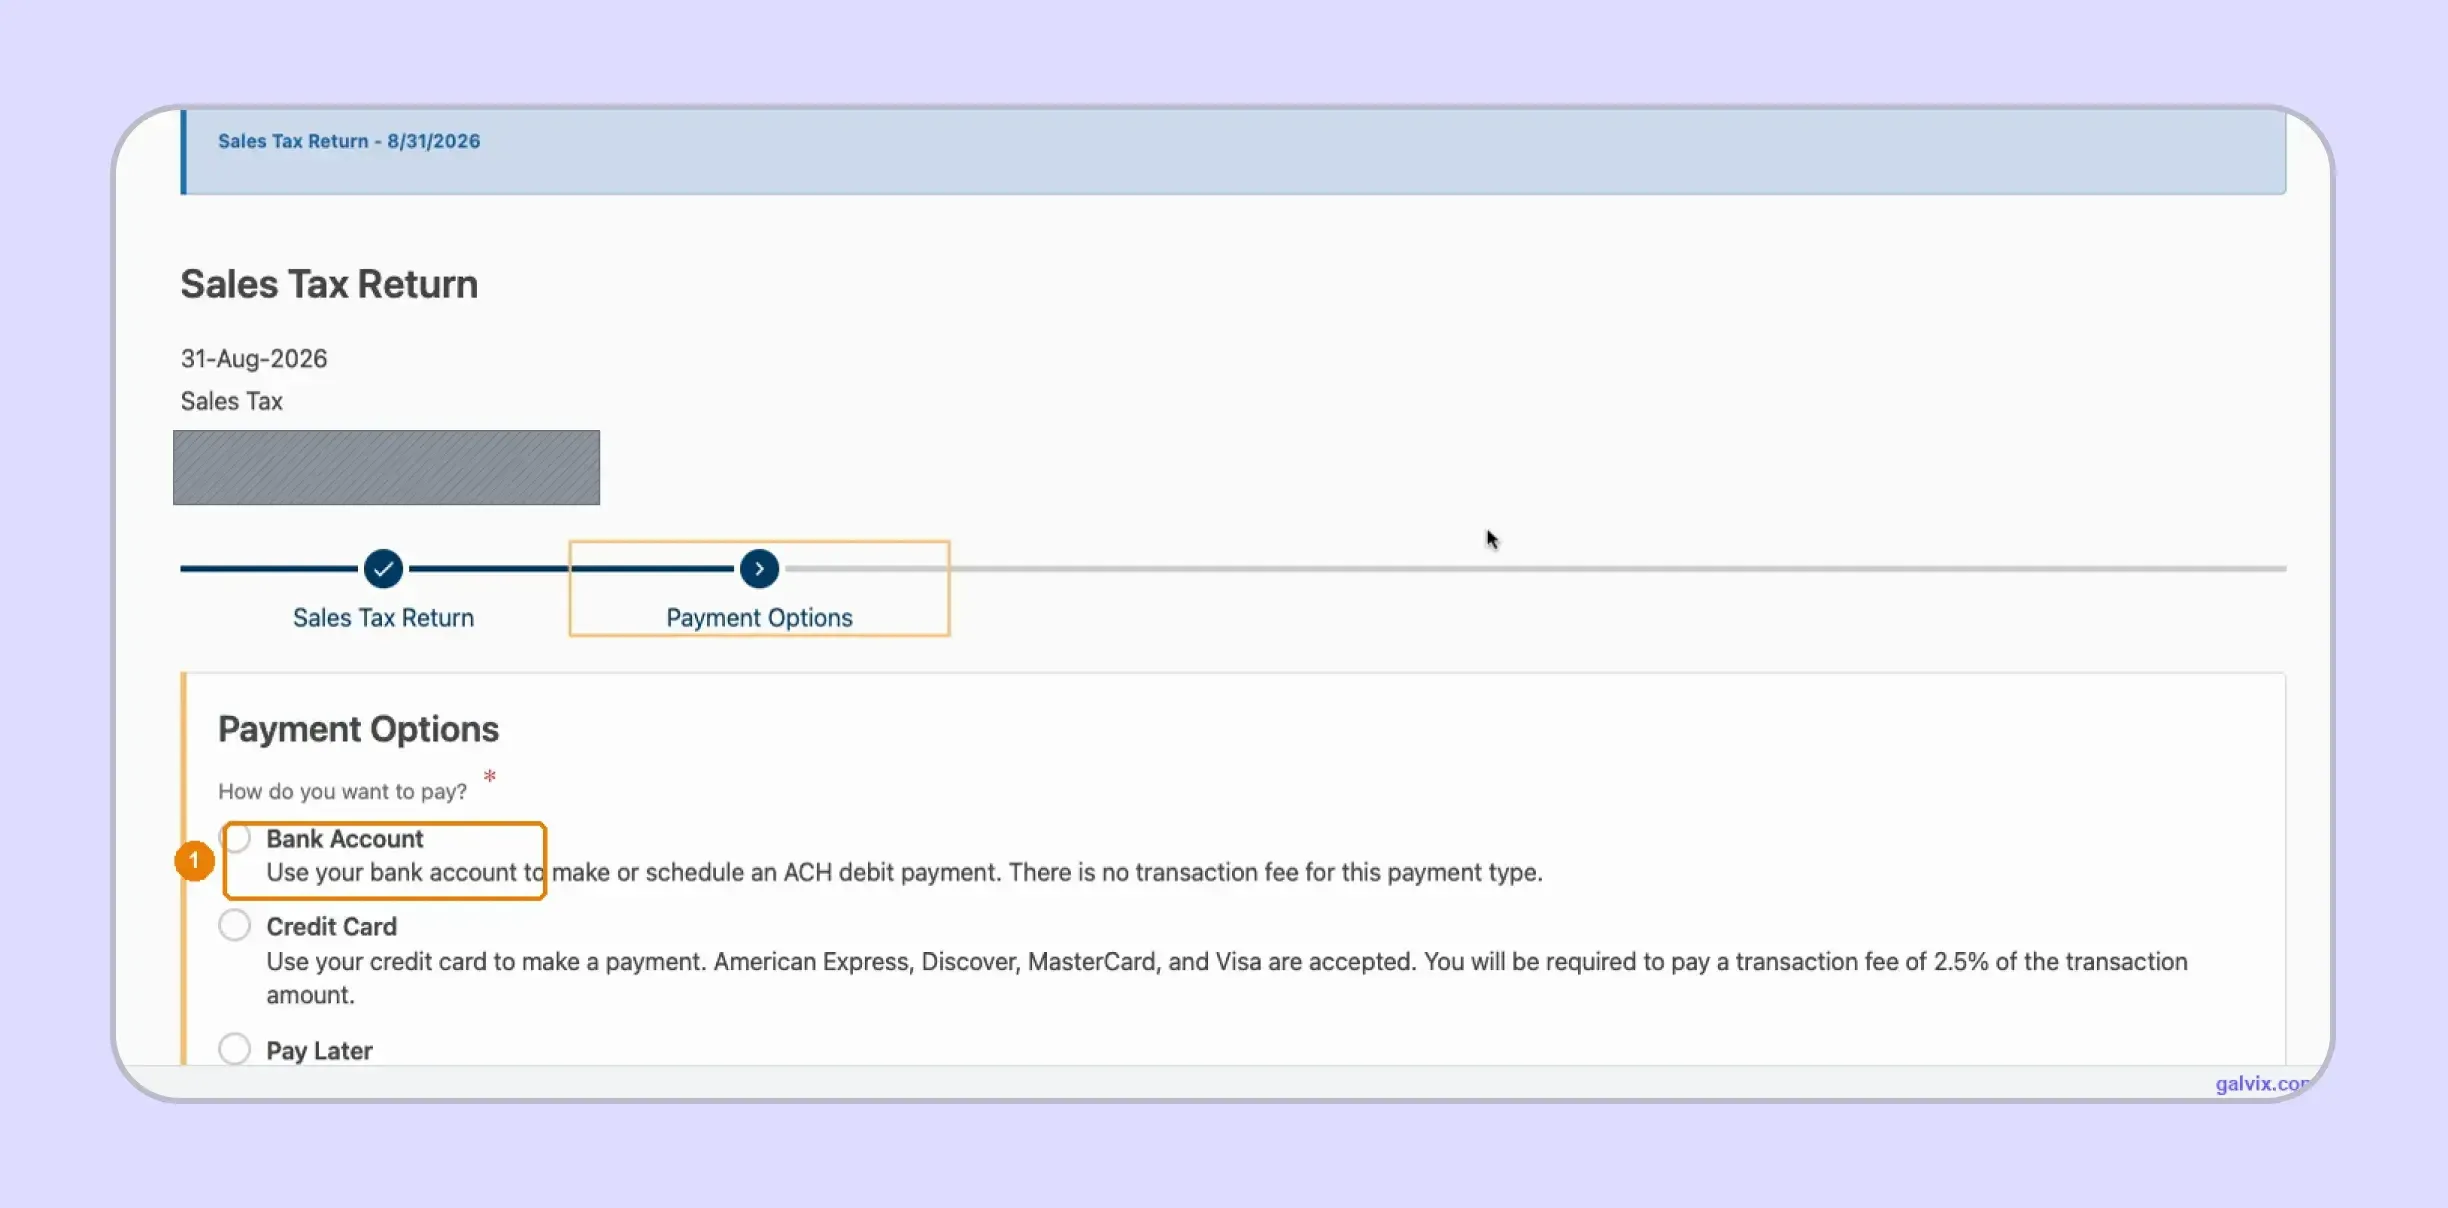Click the 31-Aug-2026 date text
Viewport: 2448px width, 1208px height.
[x=254, y=358]
